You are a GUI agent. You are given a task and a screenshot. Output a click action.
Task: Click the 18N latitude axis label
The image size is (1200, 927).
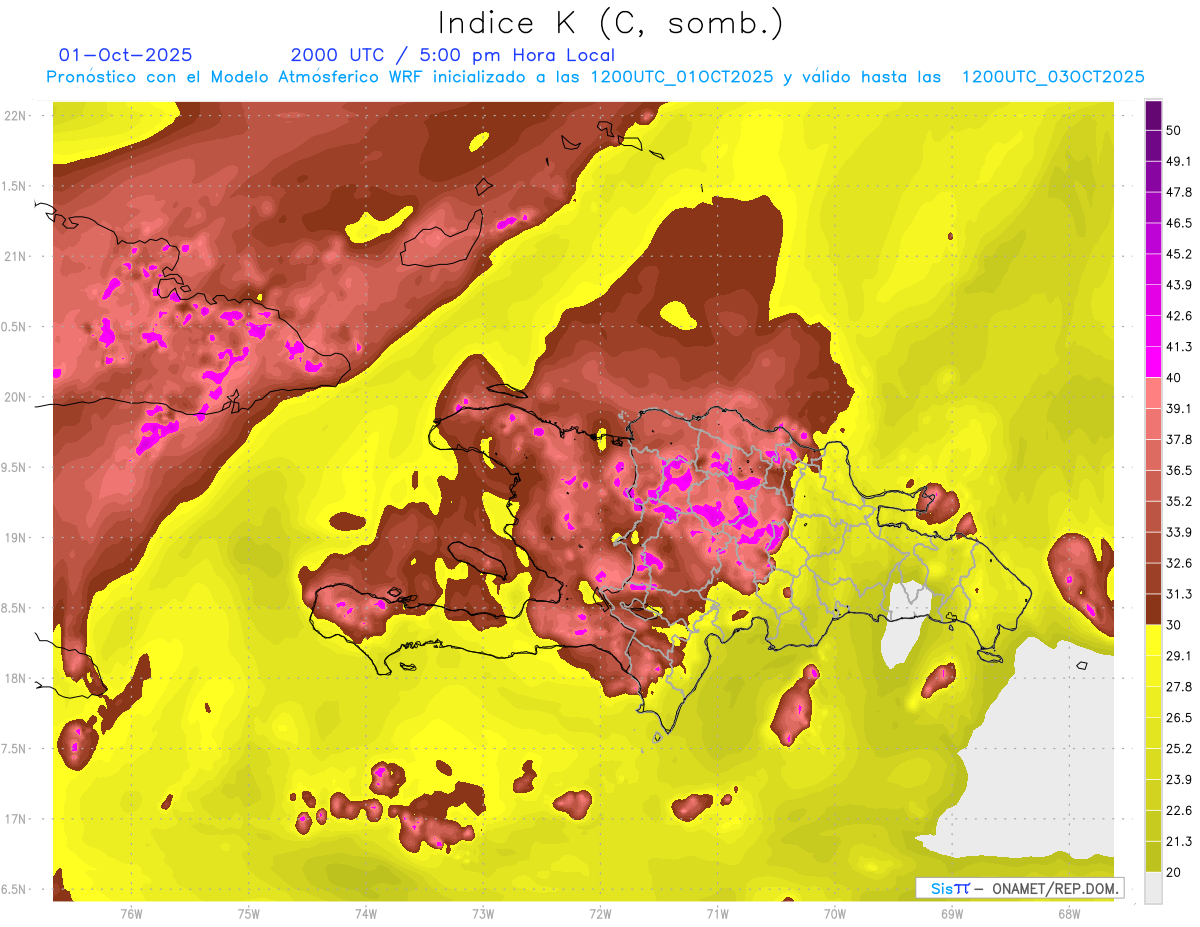coord(17,679)
